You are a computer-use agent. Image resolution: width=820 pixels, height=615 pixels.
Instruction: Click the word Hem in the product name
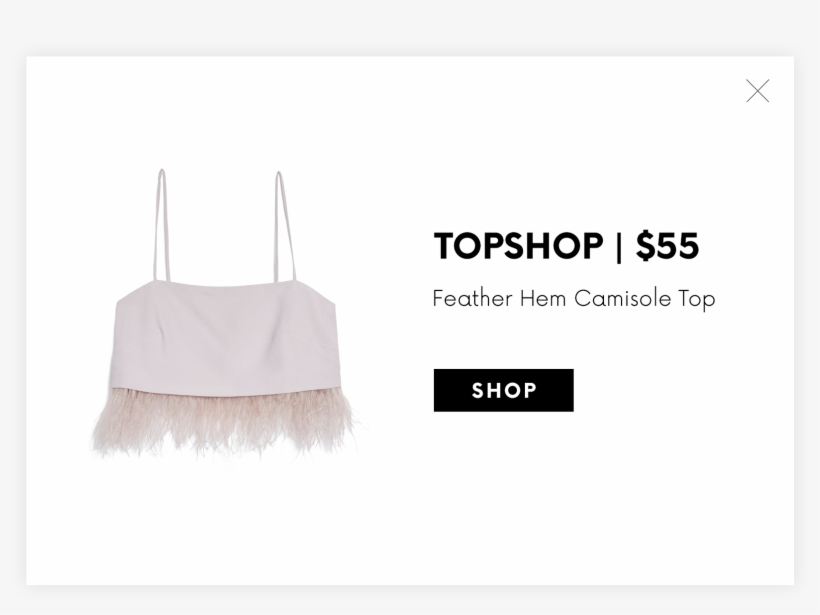pyautogui.click(x=543, y=299)
